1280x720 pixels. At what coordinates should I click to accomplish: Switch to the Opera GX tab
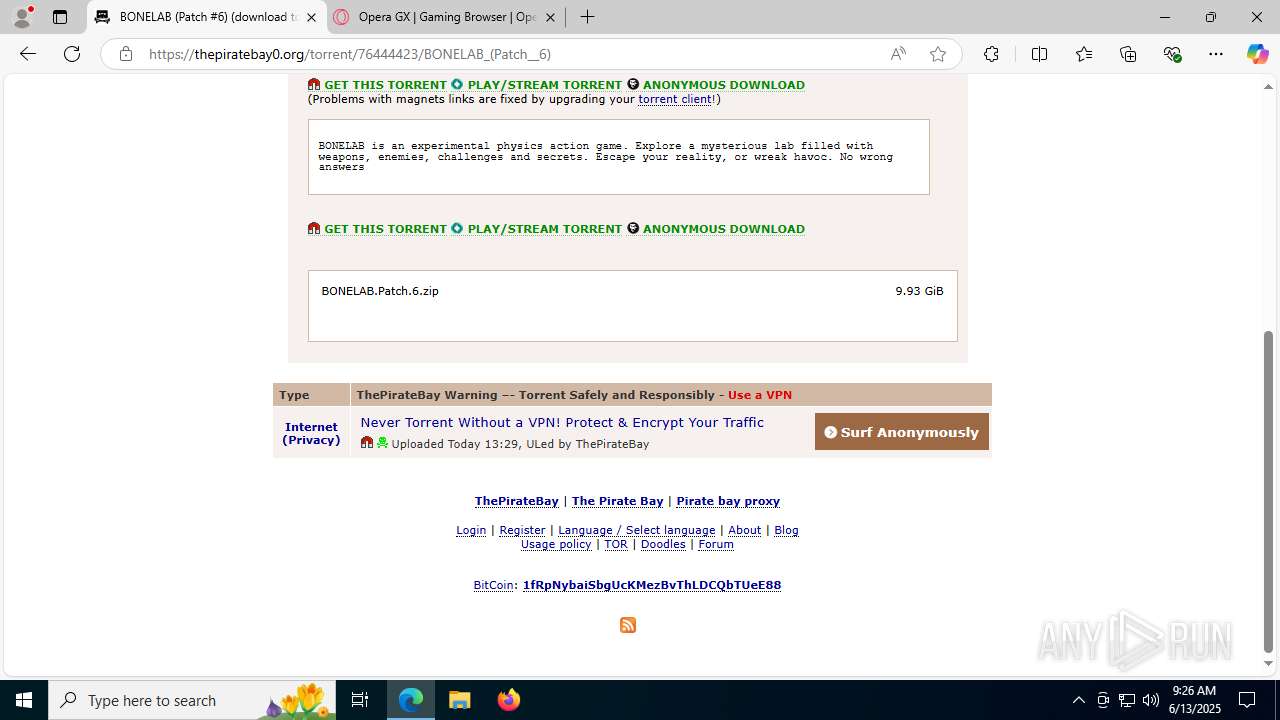(x=446, y=17)
